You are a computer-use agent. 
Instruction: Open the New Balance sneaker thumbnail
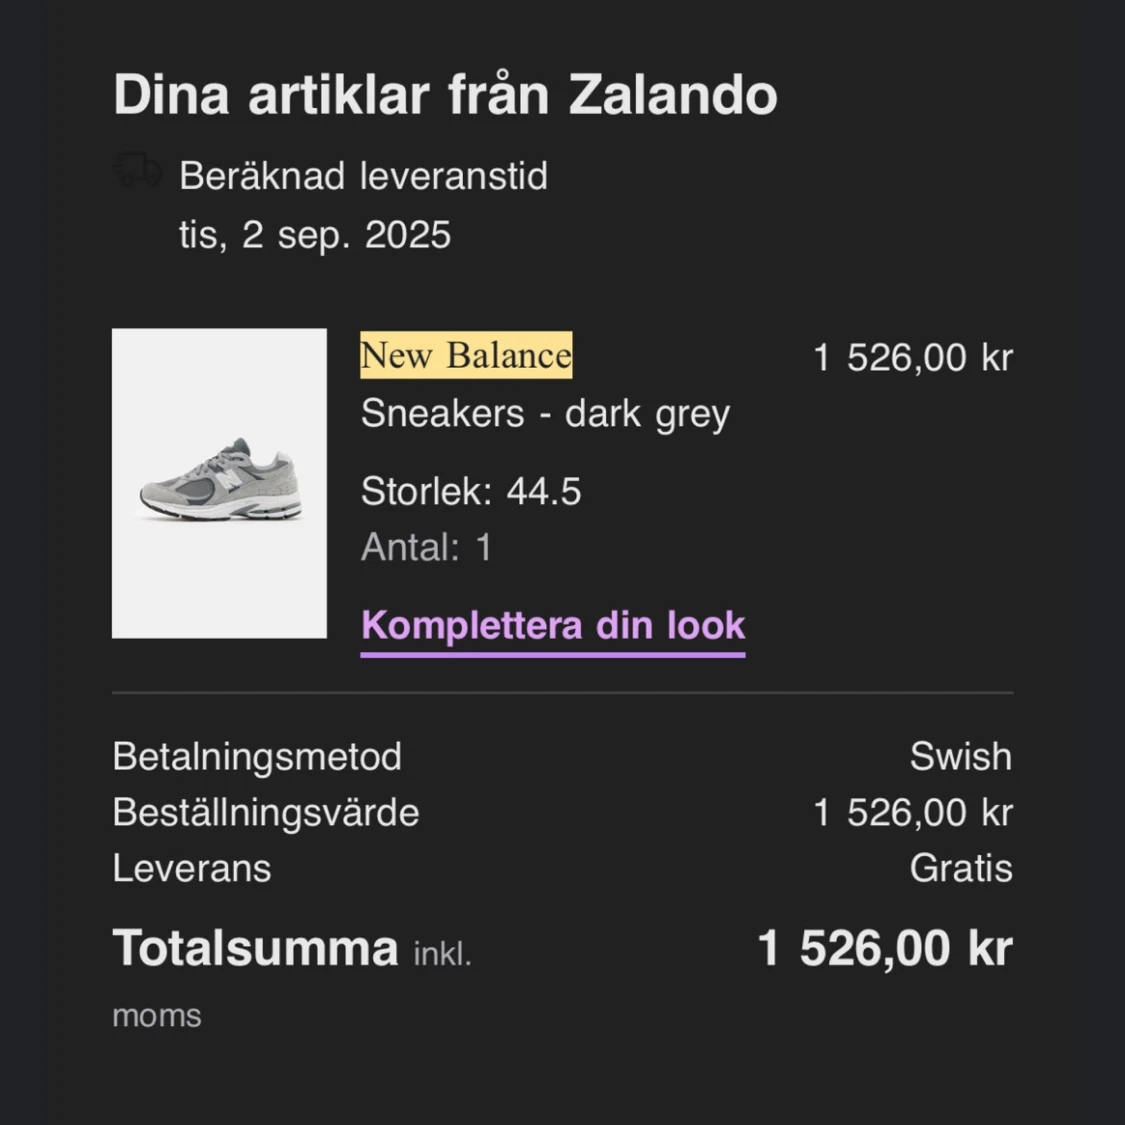(x=219, y=483)
